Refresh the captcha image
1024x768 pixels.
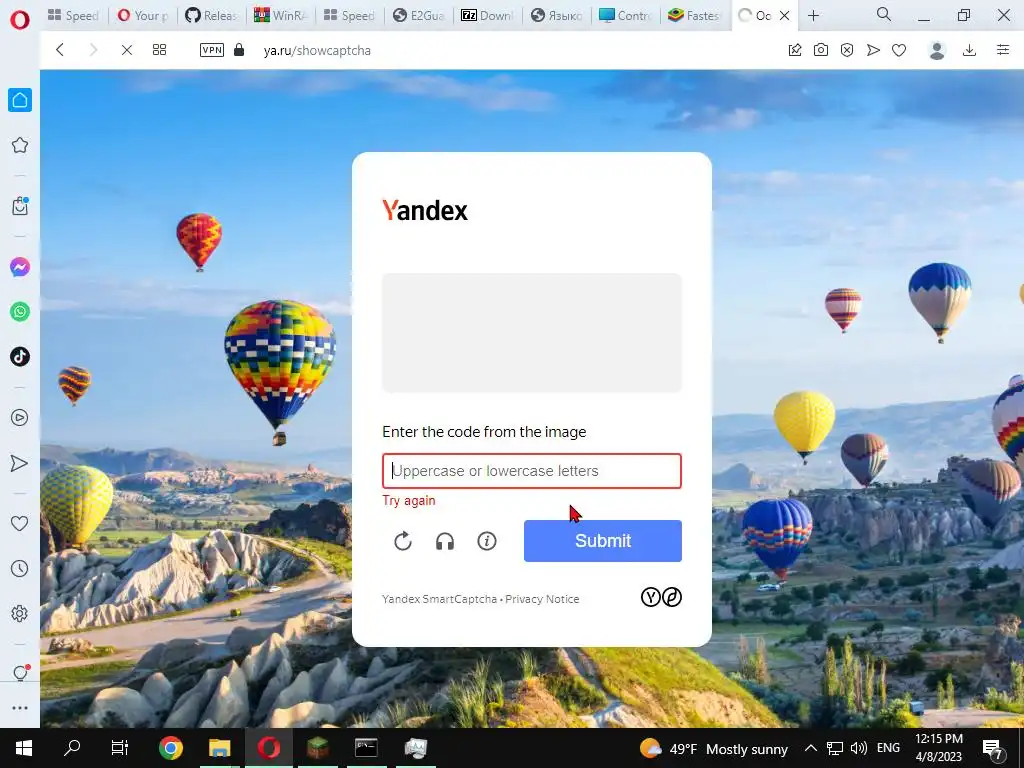tap(403, 541)
